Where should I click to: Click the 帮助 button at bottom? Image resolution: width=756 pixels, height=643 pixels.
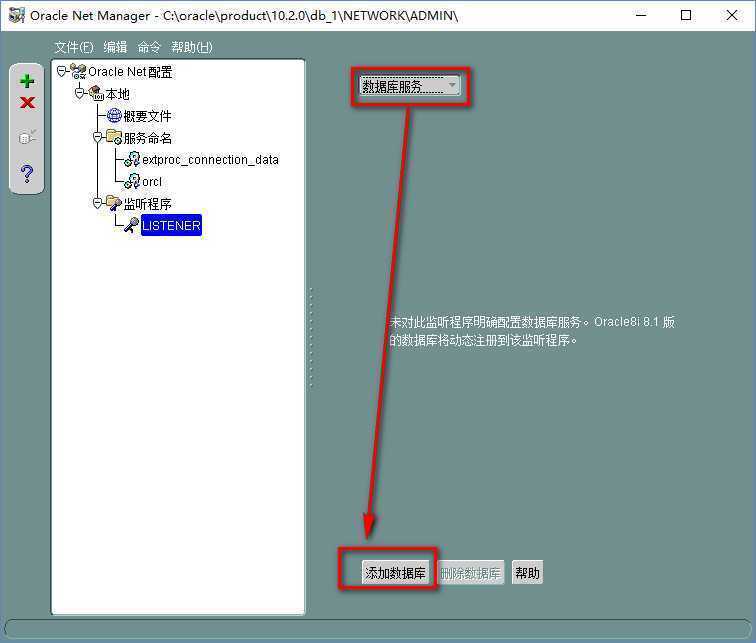coord(527,573)
